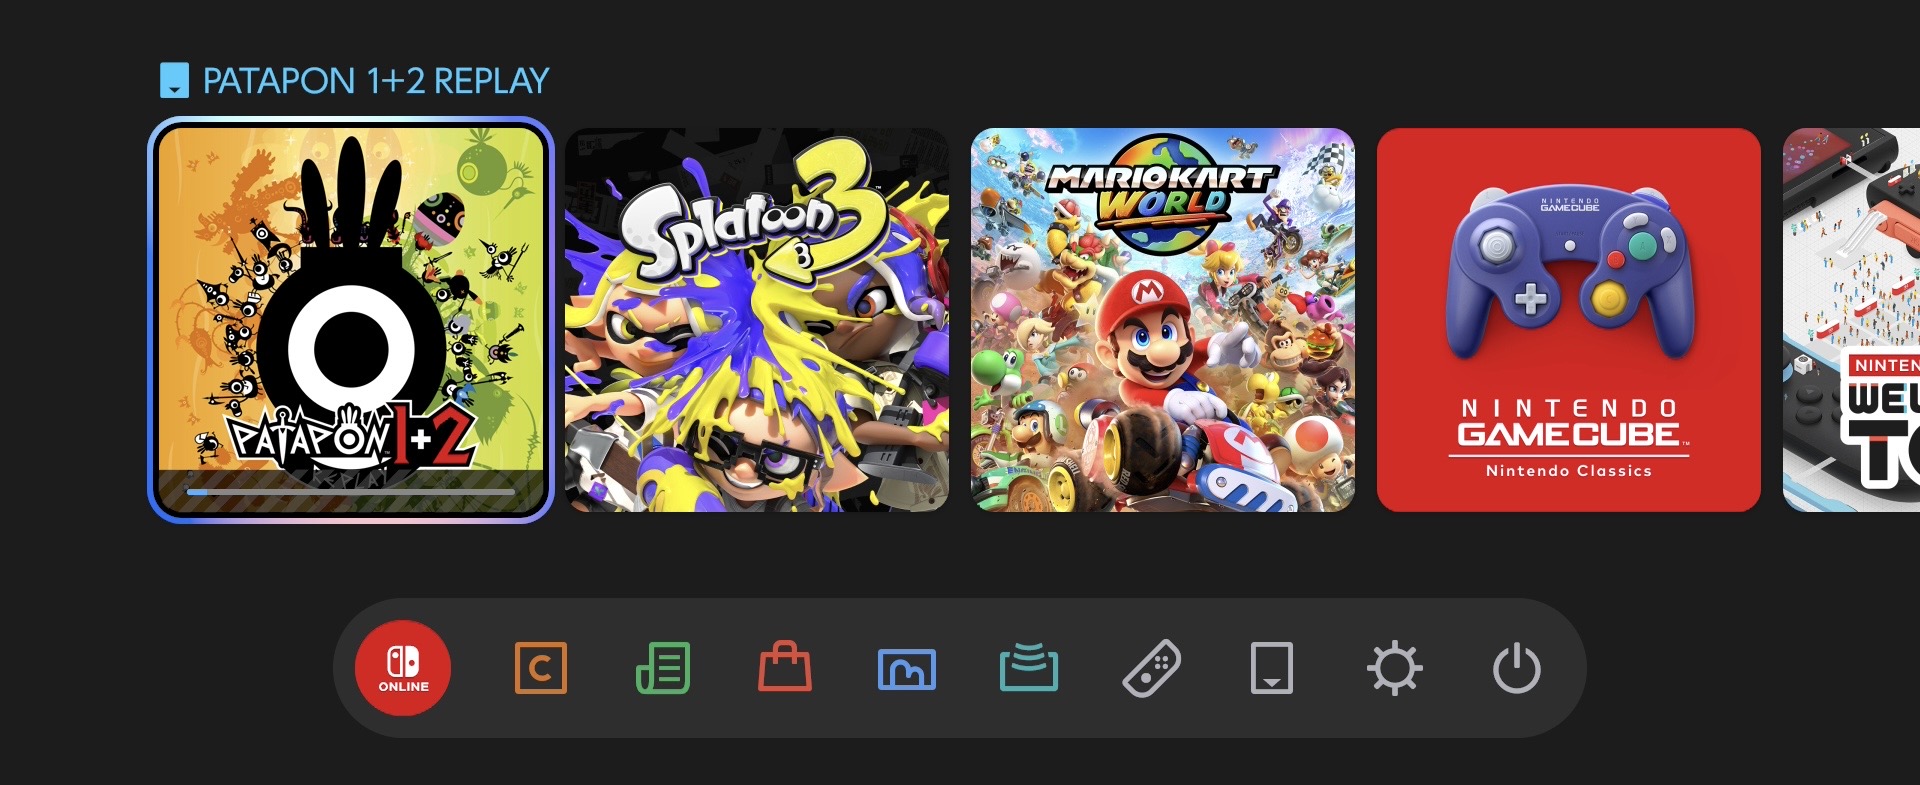Open the Controllers Joy-Con icon
1920x785 pixels.
tap(1151, 668)
